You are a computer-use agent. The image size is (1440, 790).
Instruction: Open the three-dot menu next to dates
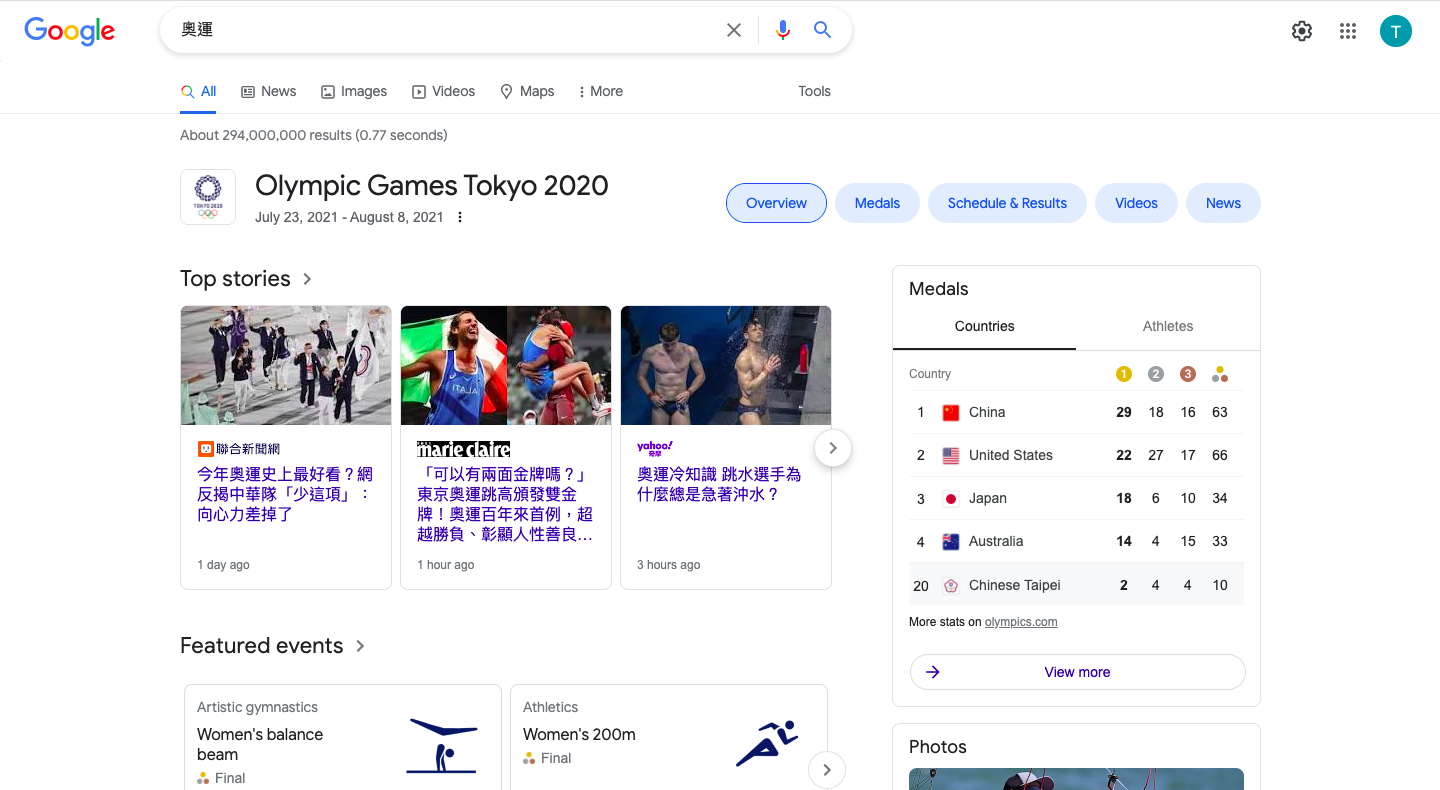(x=460, y=217)
